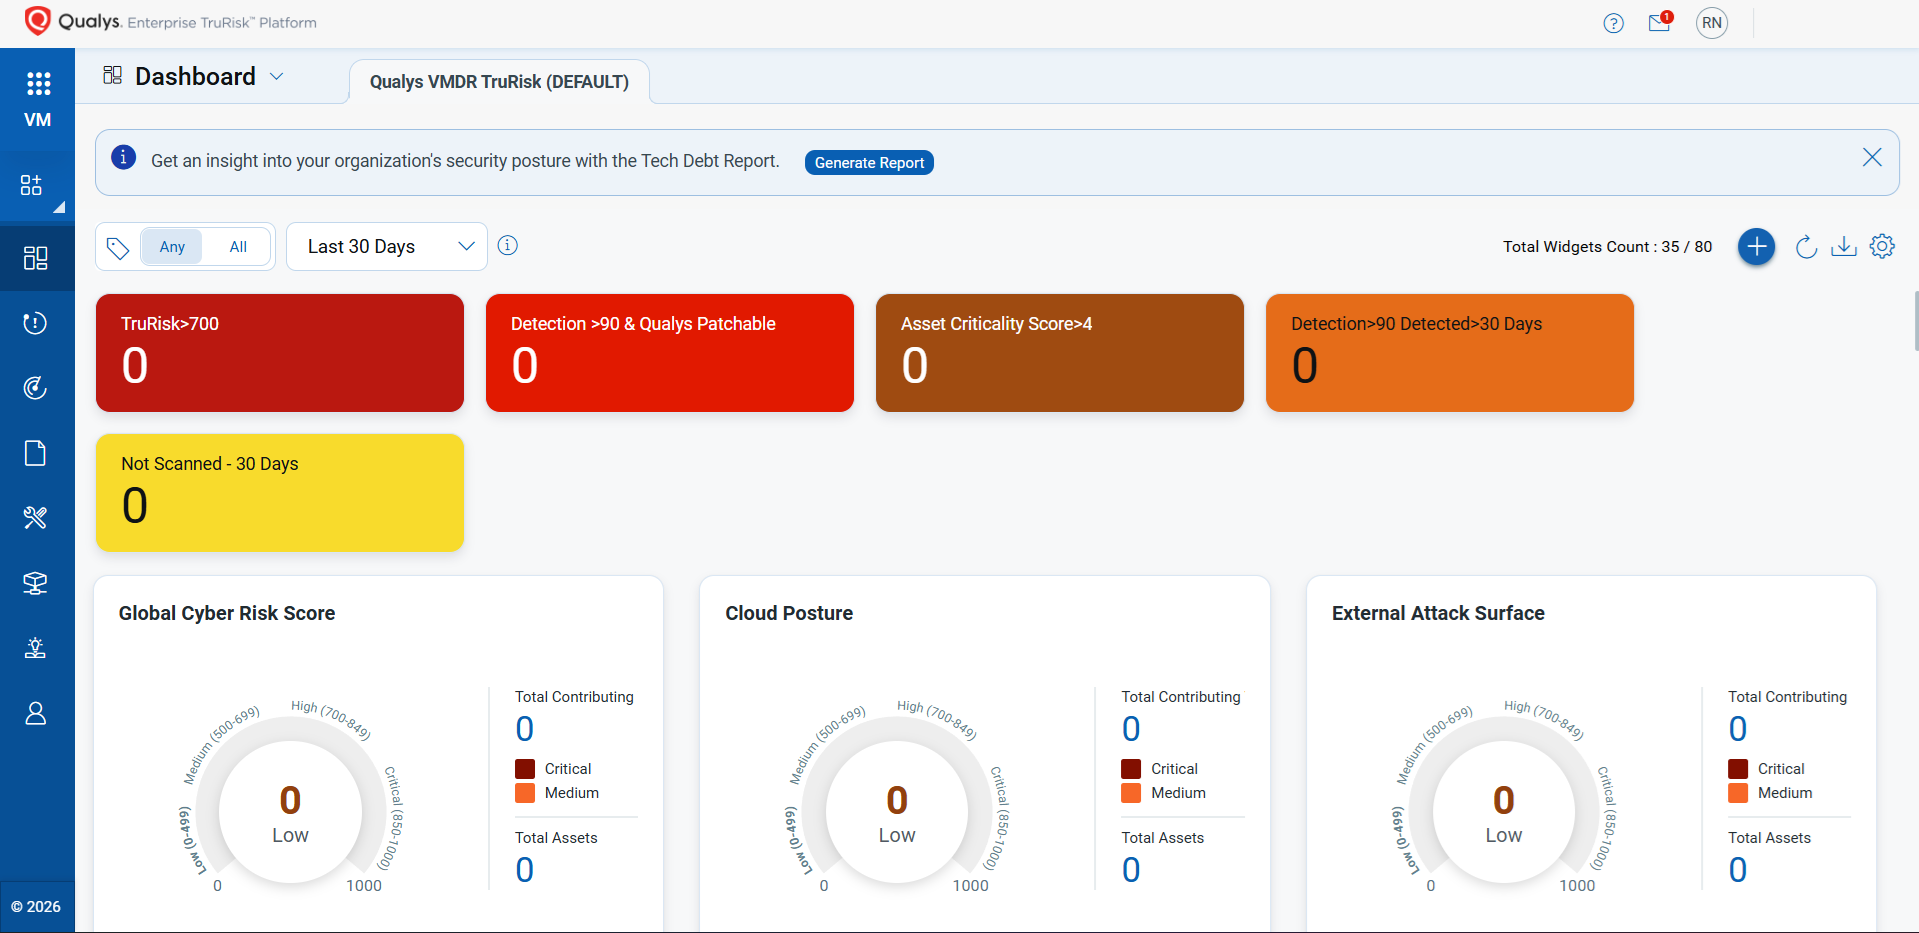Viewport: 1919px width, 933px height.
Task: Download the dashboard export
Action: click(x=1844, y=246)
